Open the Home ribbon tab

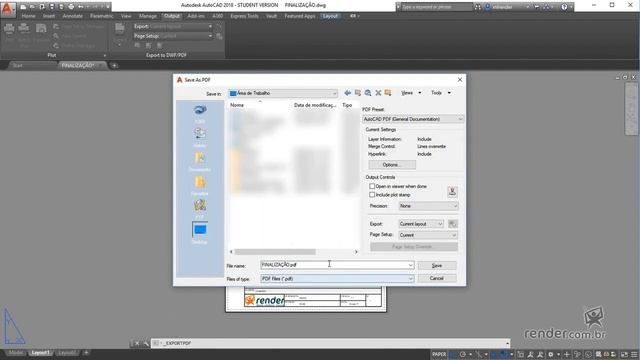[x=29, y=16]
